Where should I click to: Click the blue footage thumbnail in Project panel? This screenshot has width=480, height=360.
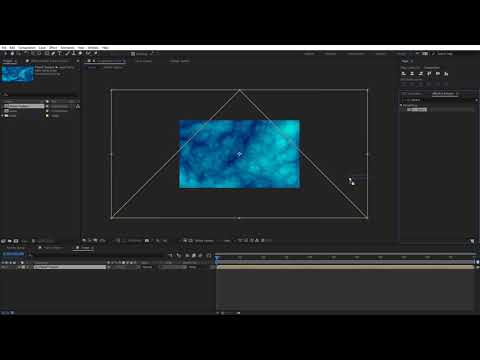18,73
